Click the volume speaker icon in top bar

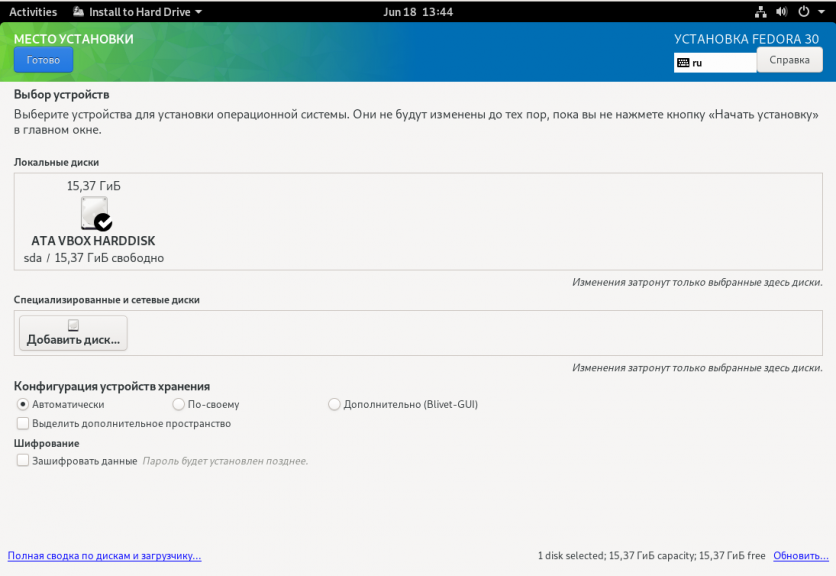(782, 12)
